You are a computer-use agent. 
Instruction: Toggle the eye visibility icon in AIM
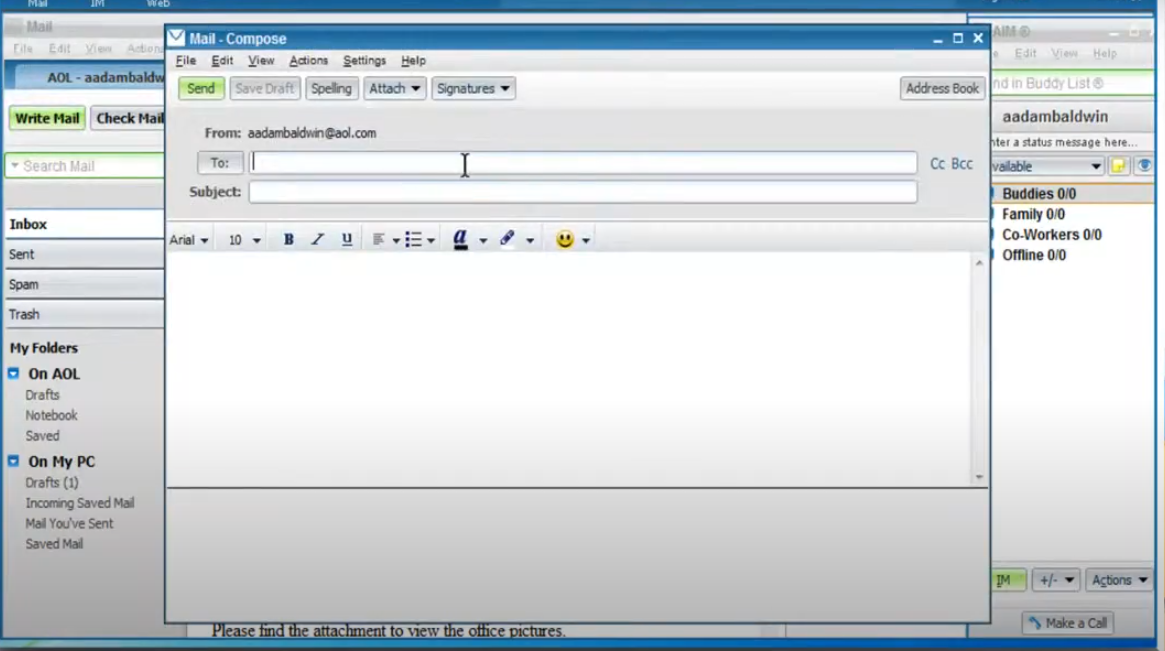(1144, 166)
